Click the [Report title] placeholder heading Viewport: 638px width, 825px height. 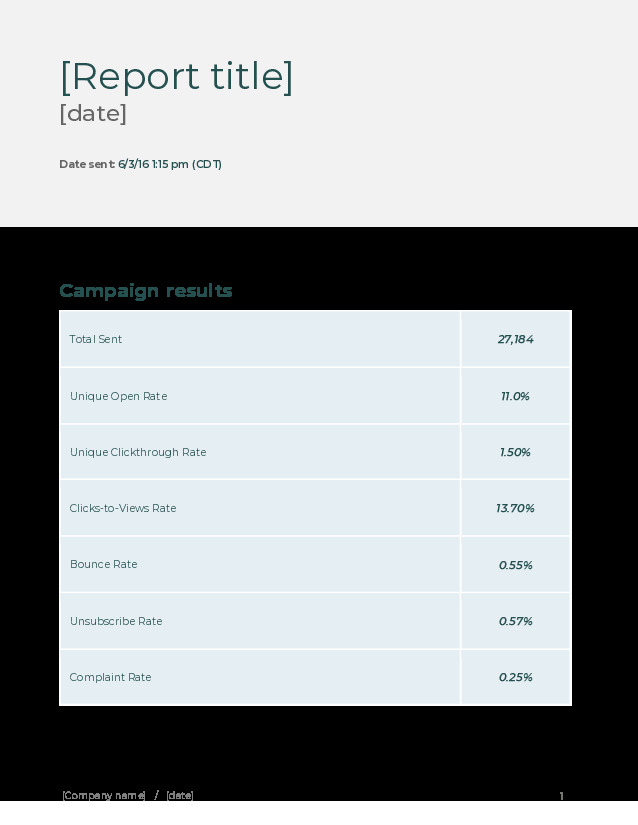[x=176, y=77]
